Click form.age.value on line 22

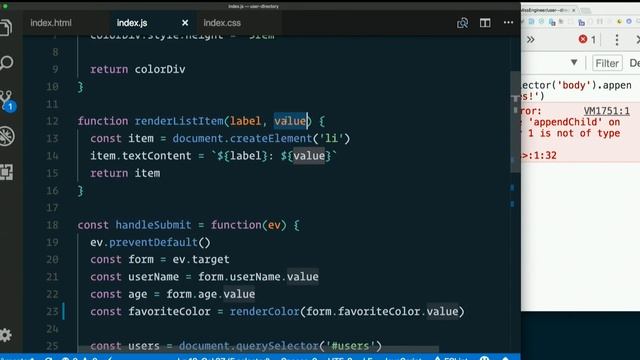211,294
